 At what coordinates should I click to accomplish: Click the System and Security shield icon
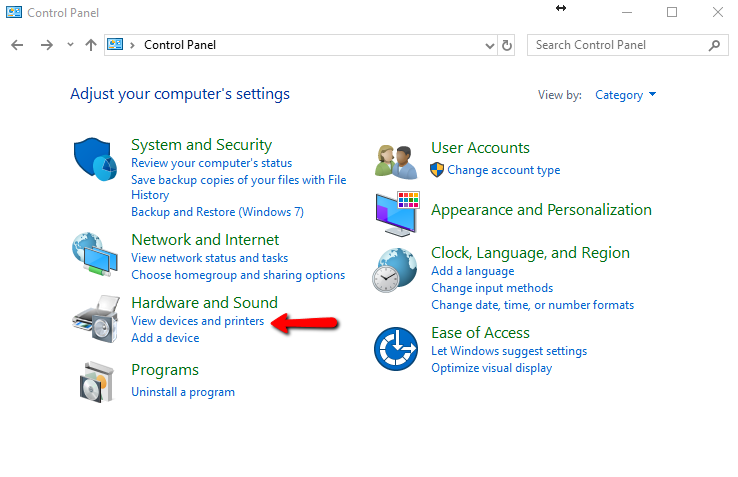(x=95, y=159)
